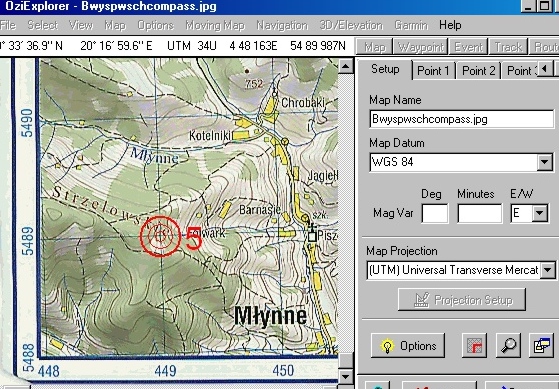Click the overlapping windows icon beside magnifier

pos(541,345)
